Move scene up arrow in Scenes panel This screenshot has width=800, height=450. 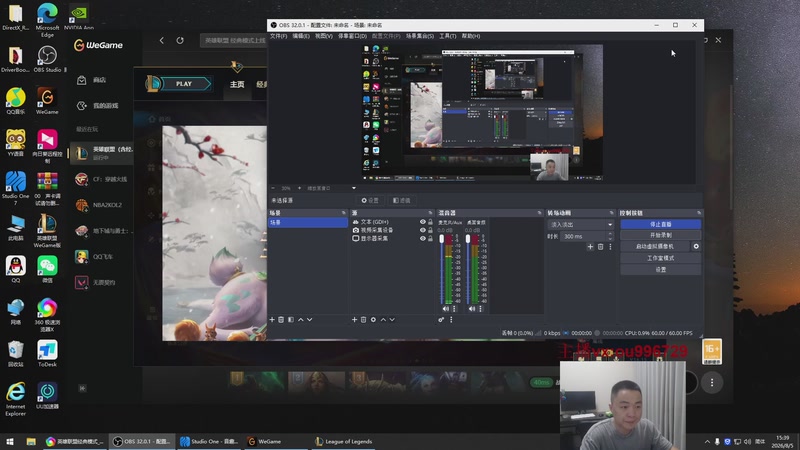(301, 320)
